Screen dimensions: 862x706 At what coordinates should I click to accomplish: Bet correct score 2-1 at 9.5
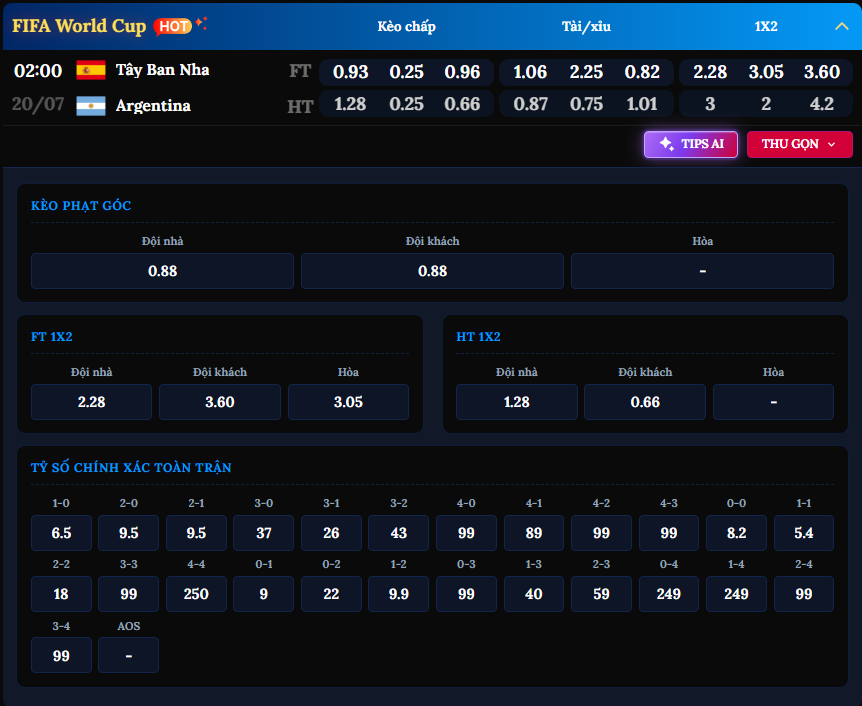click(x=196, y=533)
